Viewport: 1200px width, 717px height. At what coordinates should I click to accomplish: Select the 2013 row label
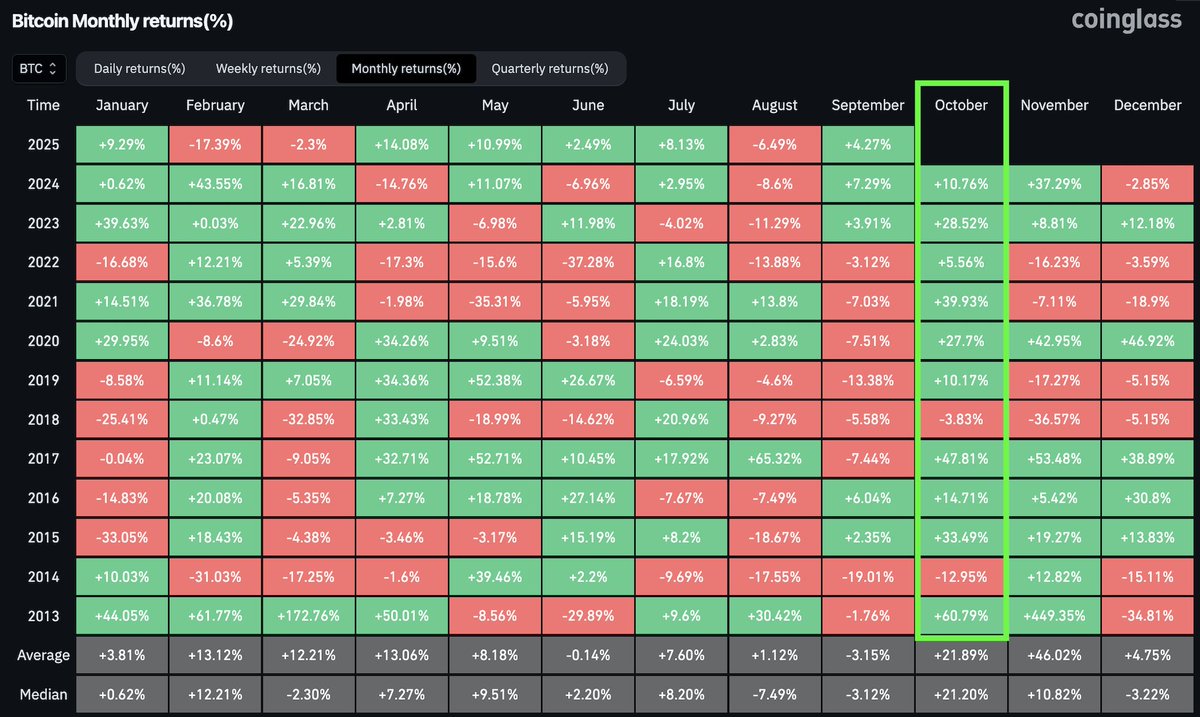coord(43,615)
